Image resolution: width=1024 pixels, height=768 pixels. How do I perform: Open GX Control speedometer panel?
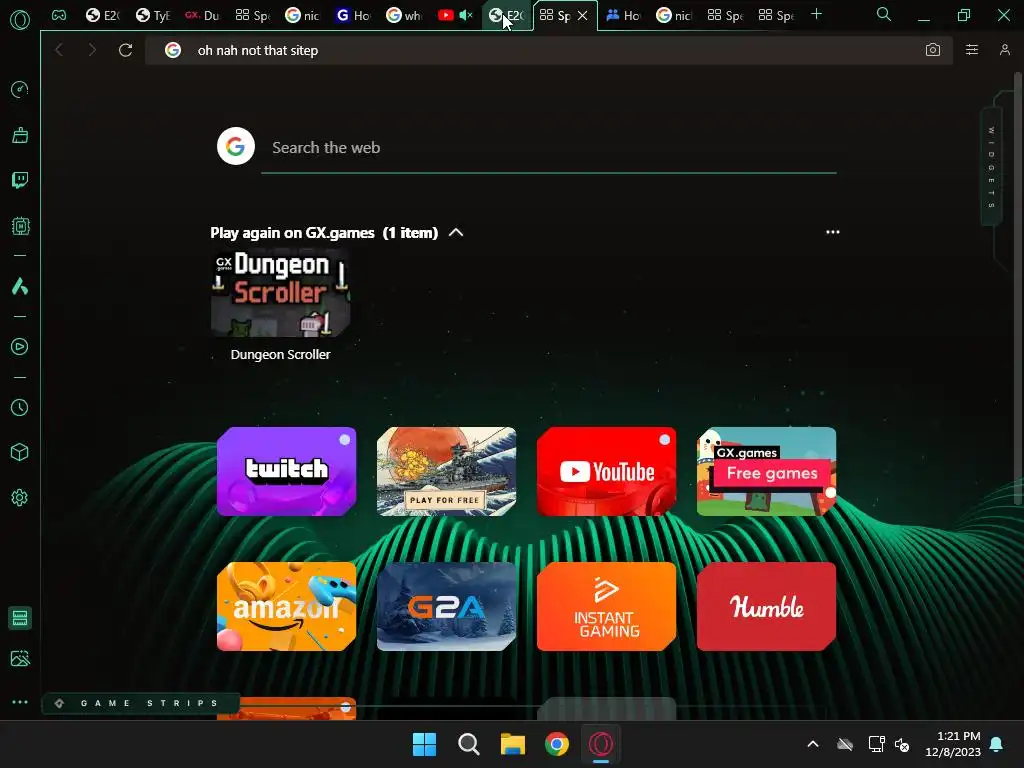pos(20,89)
